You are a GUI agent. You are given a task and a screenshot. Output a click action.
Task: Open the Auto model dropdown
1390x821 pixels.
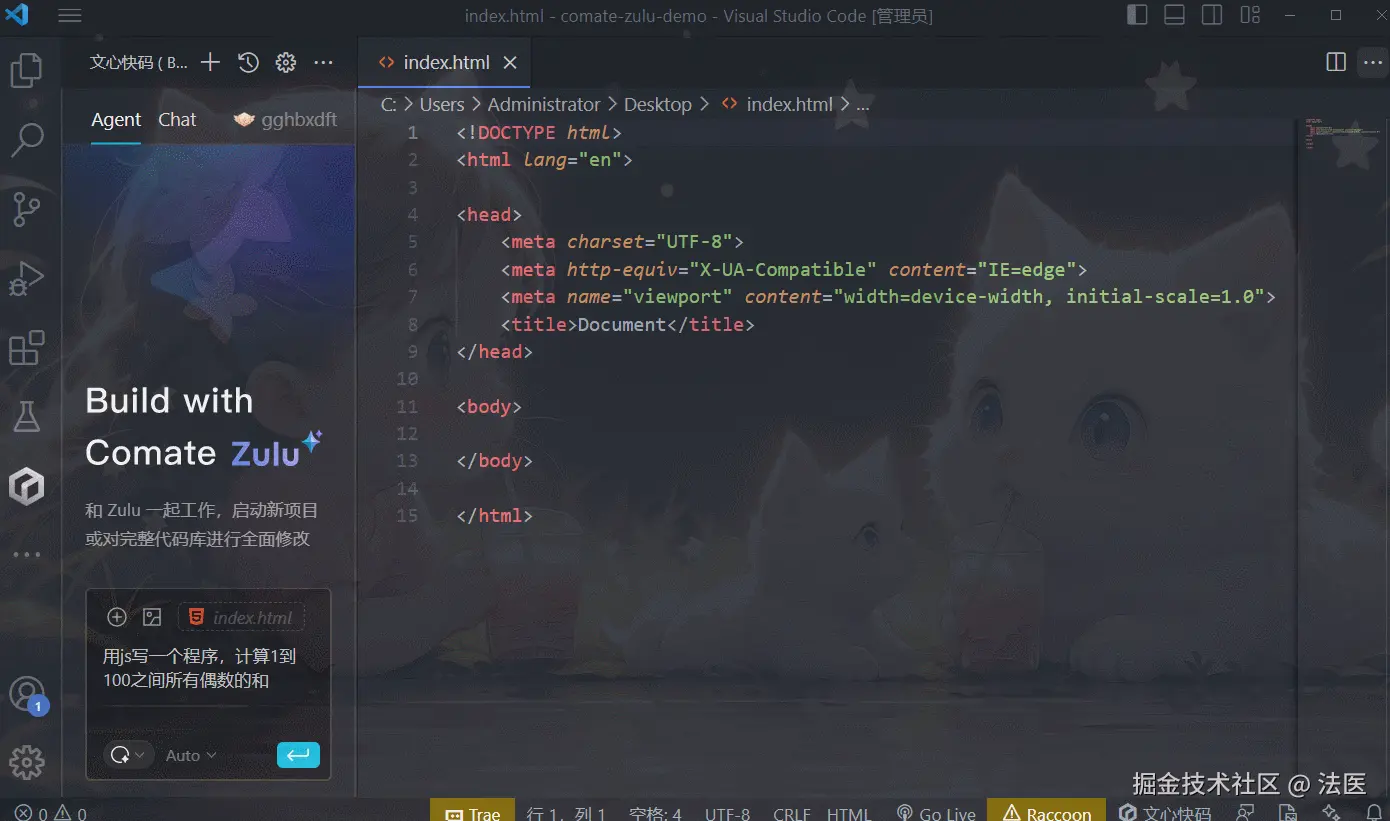click(x=191, y=755)
